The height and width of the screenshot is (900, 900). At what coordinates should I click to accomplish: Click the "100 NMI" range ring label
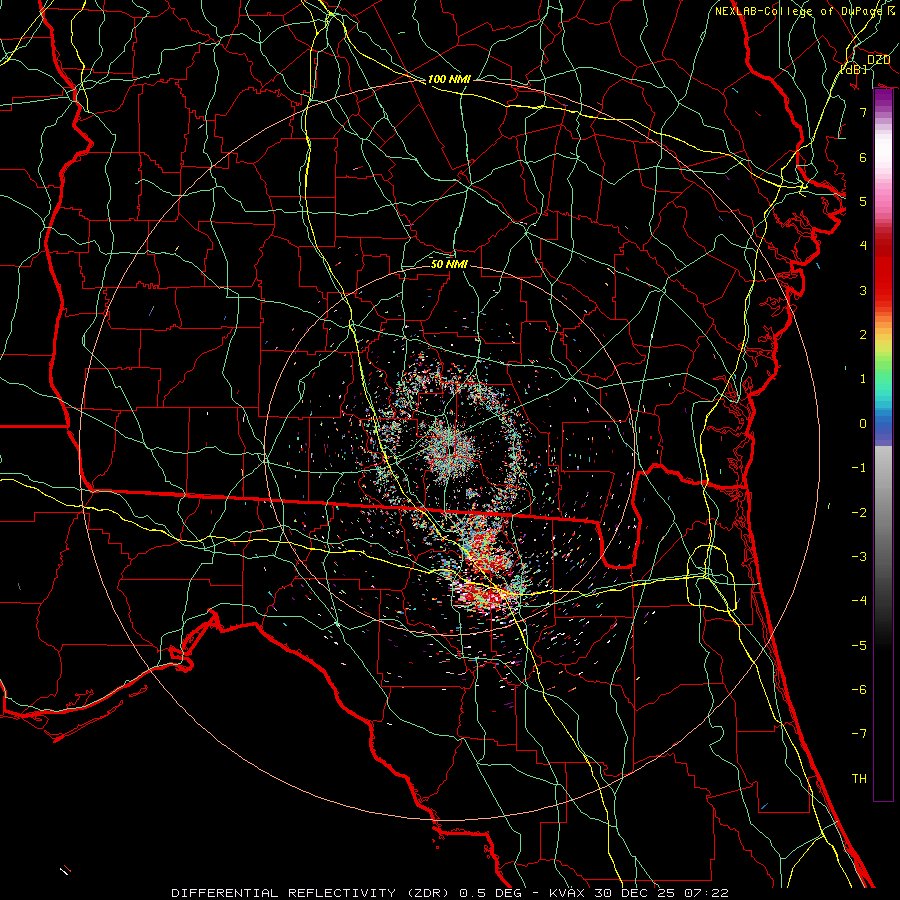[449, 79]
